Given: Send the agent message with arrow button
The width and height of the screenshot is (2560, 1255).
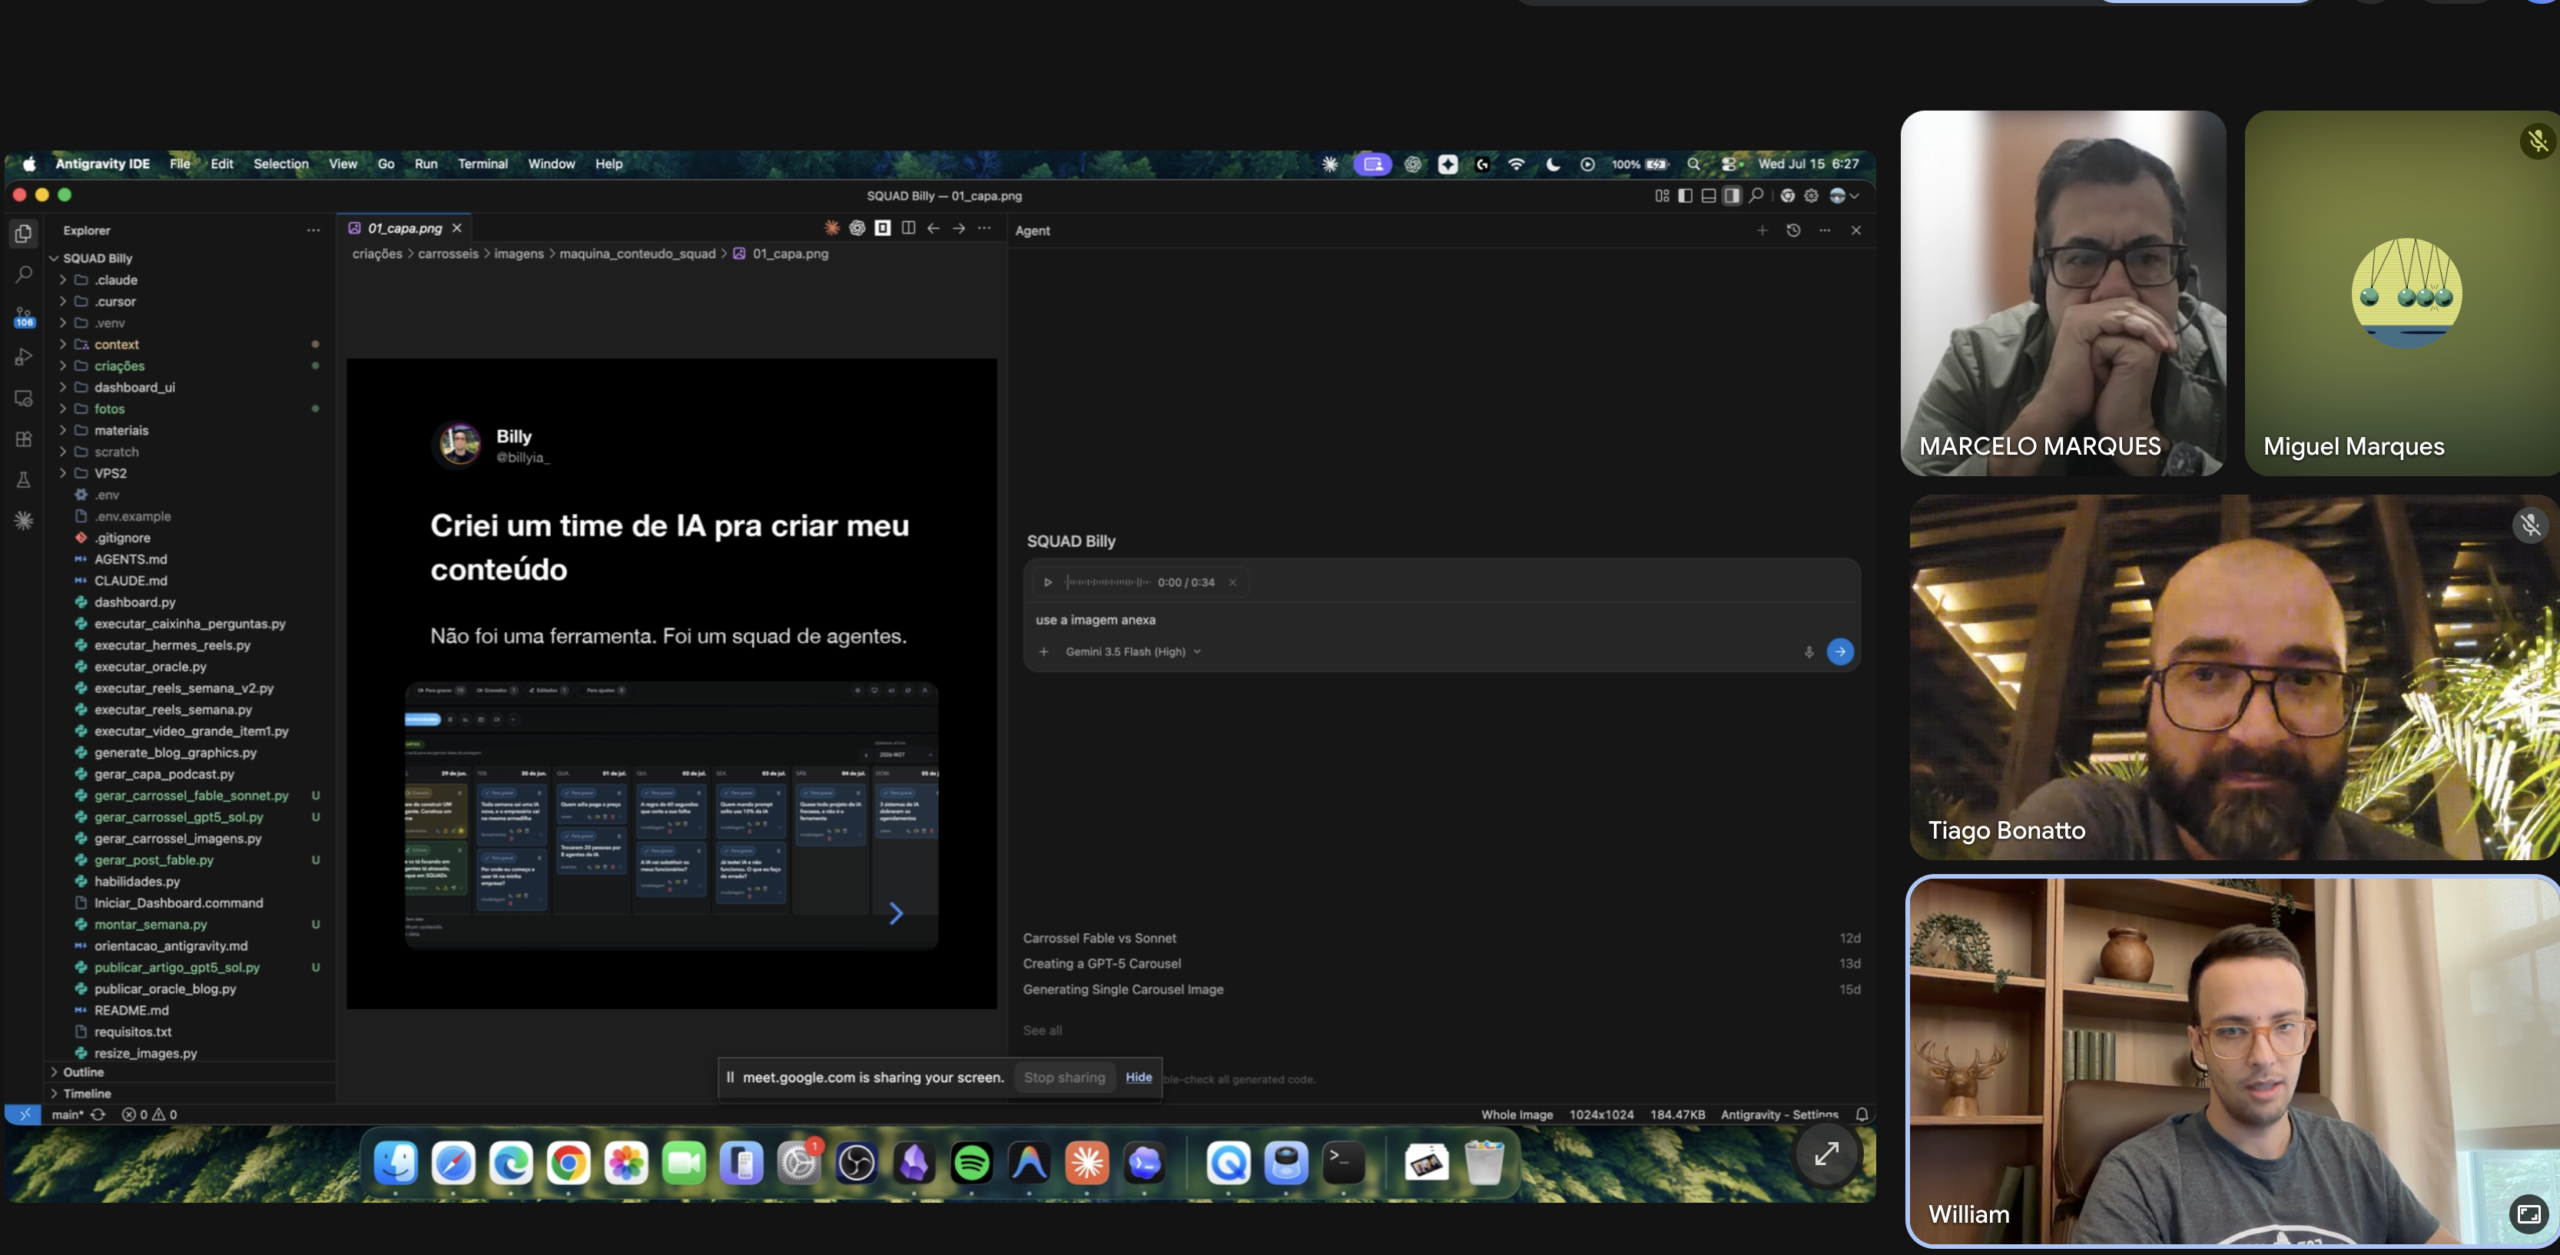Looking at the screenshot, I should 1840,652.
